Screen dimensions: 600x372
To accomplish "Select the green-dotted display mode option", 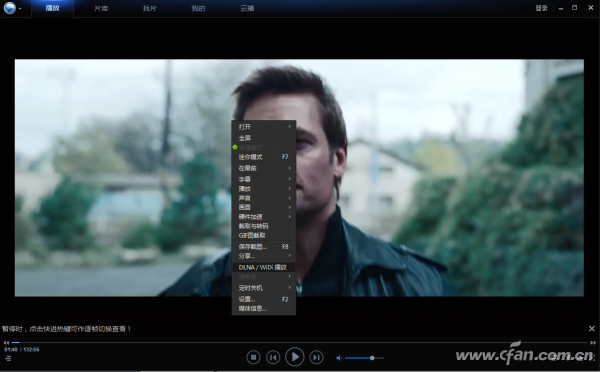I will coord(264,147).
